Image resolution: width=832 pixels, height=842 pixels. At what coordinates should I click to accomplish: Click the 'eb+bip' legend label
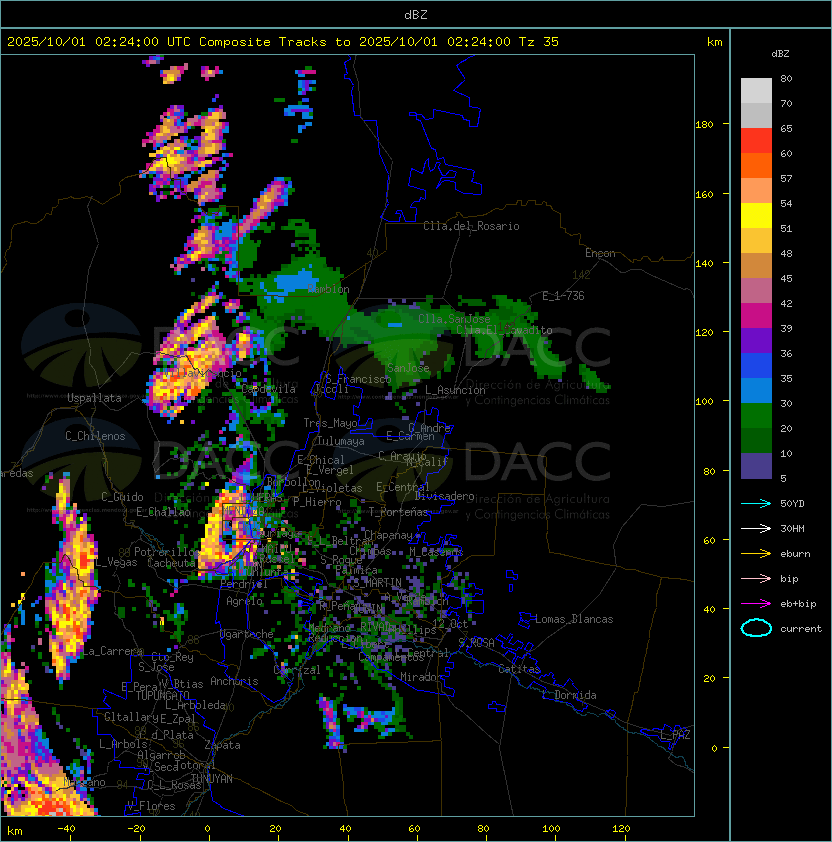798,604
